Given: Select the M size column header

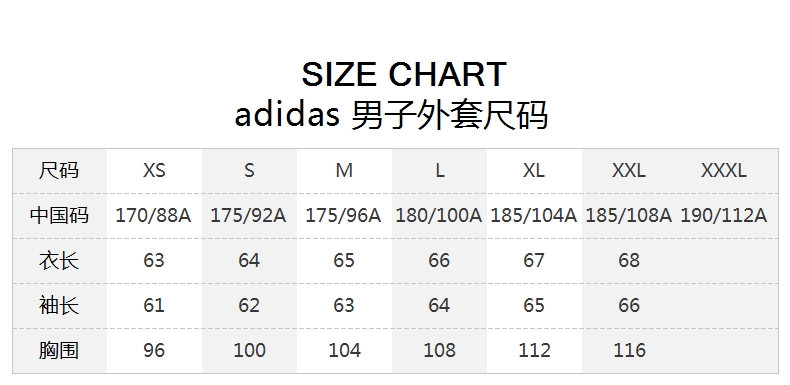Looking at the screenshot, I should tap(344, 171).
